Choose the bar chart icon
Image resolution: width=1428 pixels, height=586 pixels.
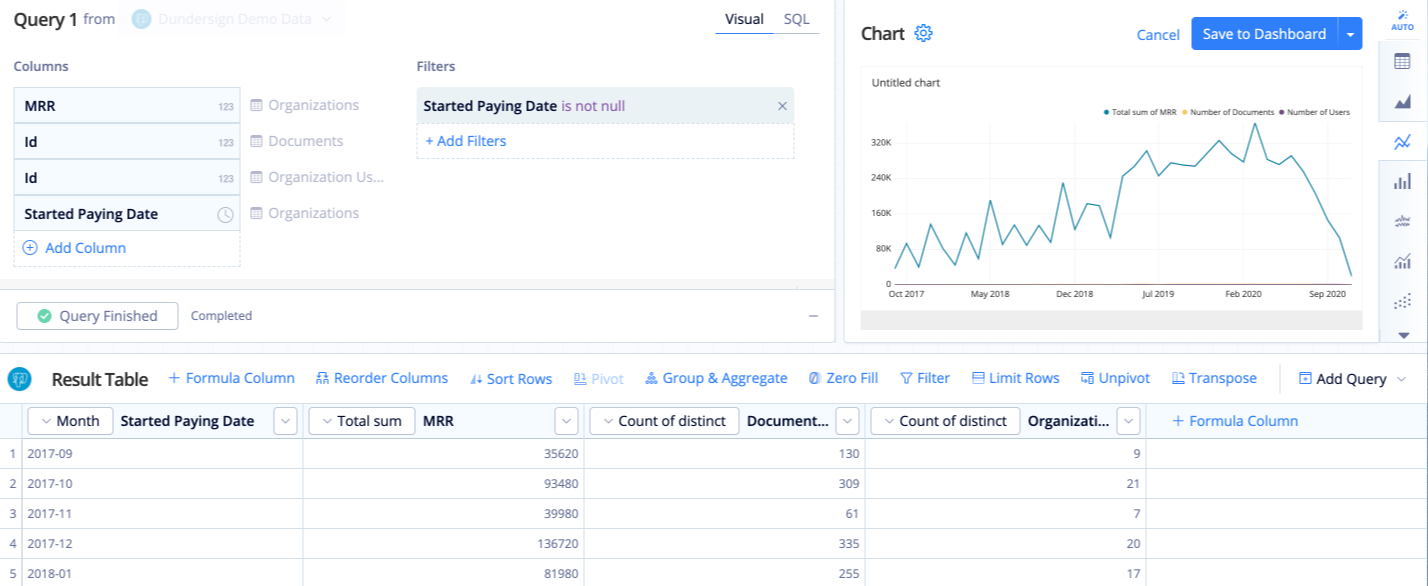(x=1402, y=181)
